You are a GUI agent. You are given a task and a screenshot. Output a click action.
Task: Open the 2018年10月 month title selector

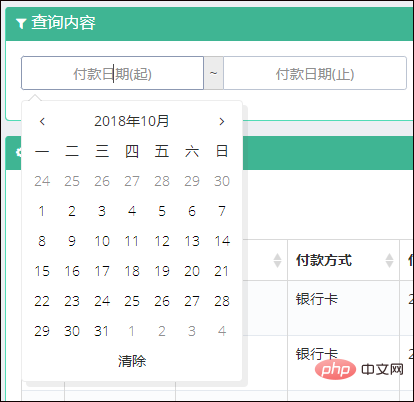tap(132, 121)
